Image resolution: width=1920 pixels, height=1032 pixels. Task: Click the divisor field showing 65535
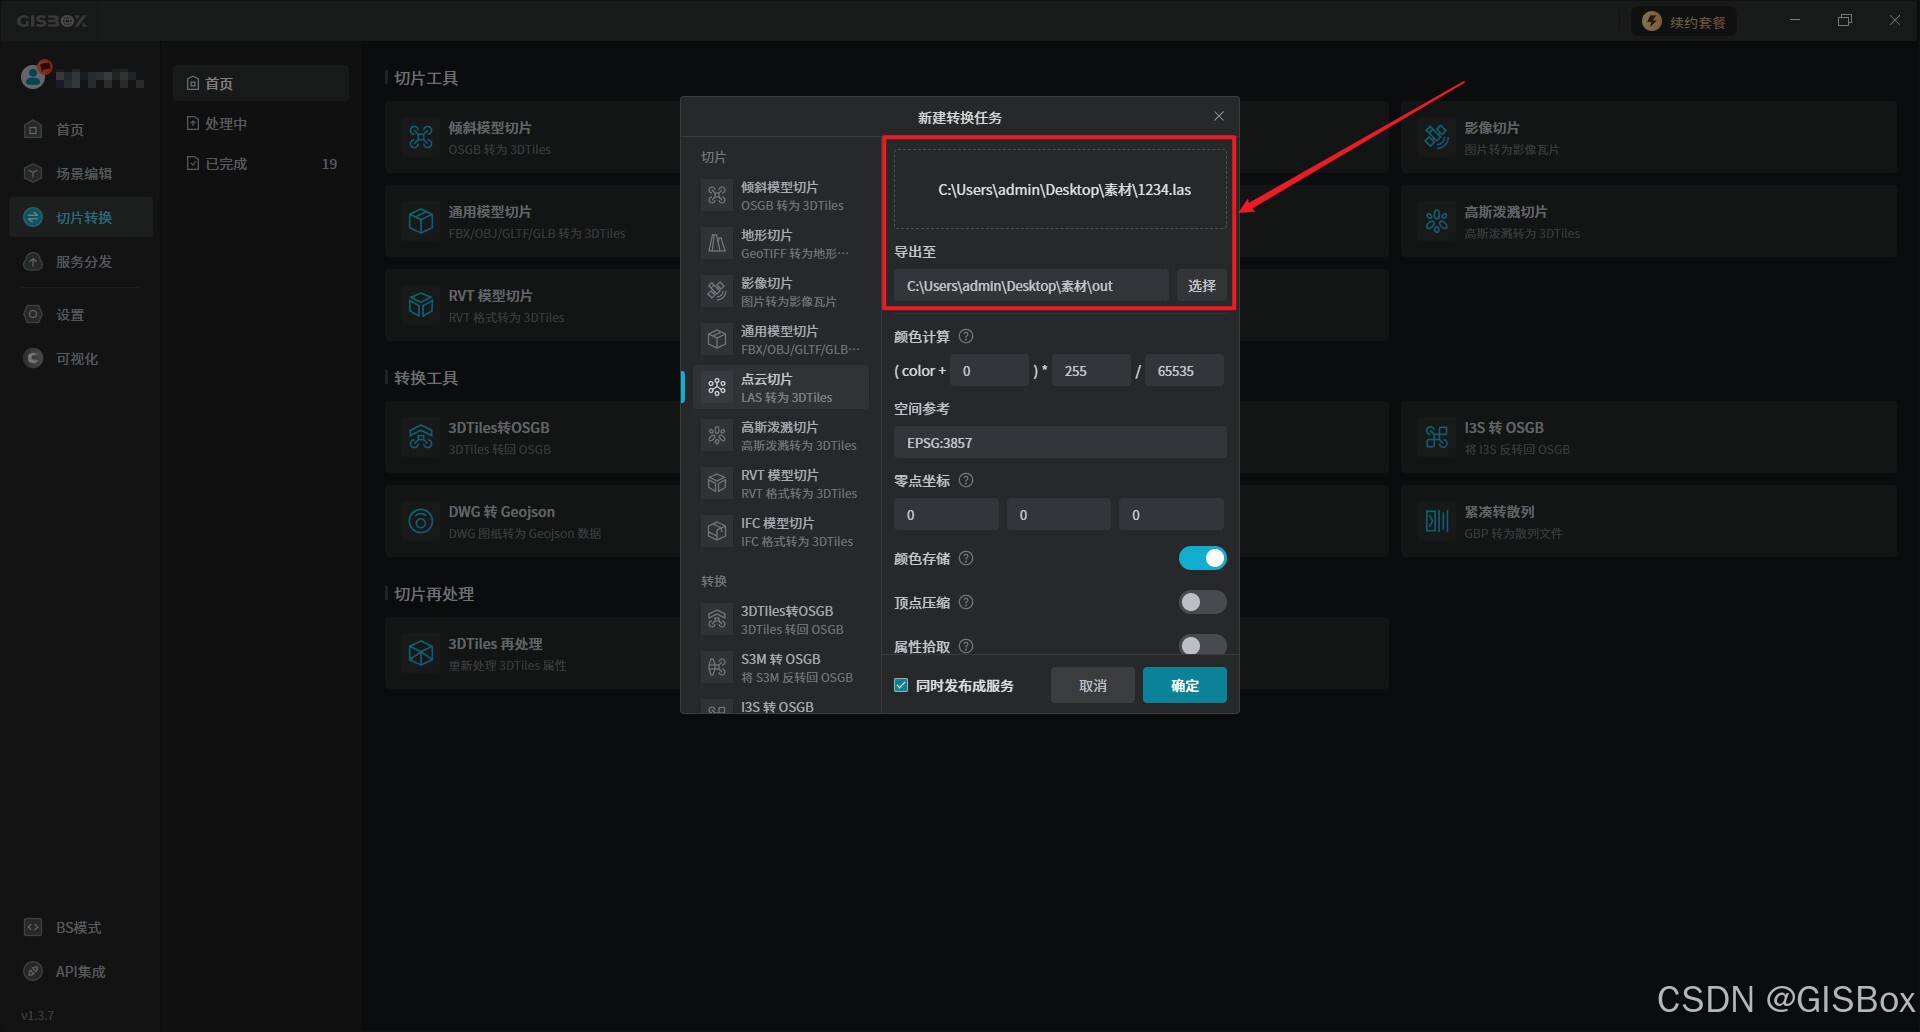pyautogui.click(x=1185, y=370)
